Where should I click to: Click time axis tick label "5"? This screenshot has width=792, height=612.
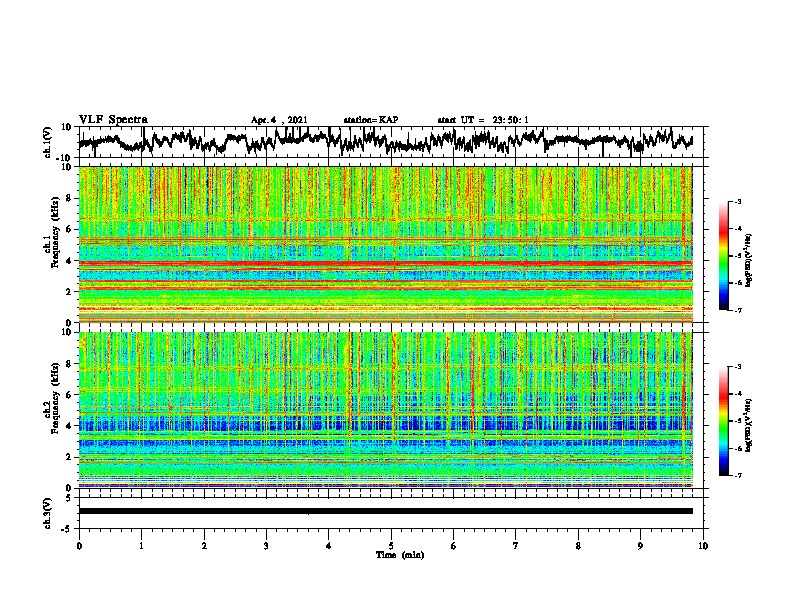click(x=391, y=546)
